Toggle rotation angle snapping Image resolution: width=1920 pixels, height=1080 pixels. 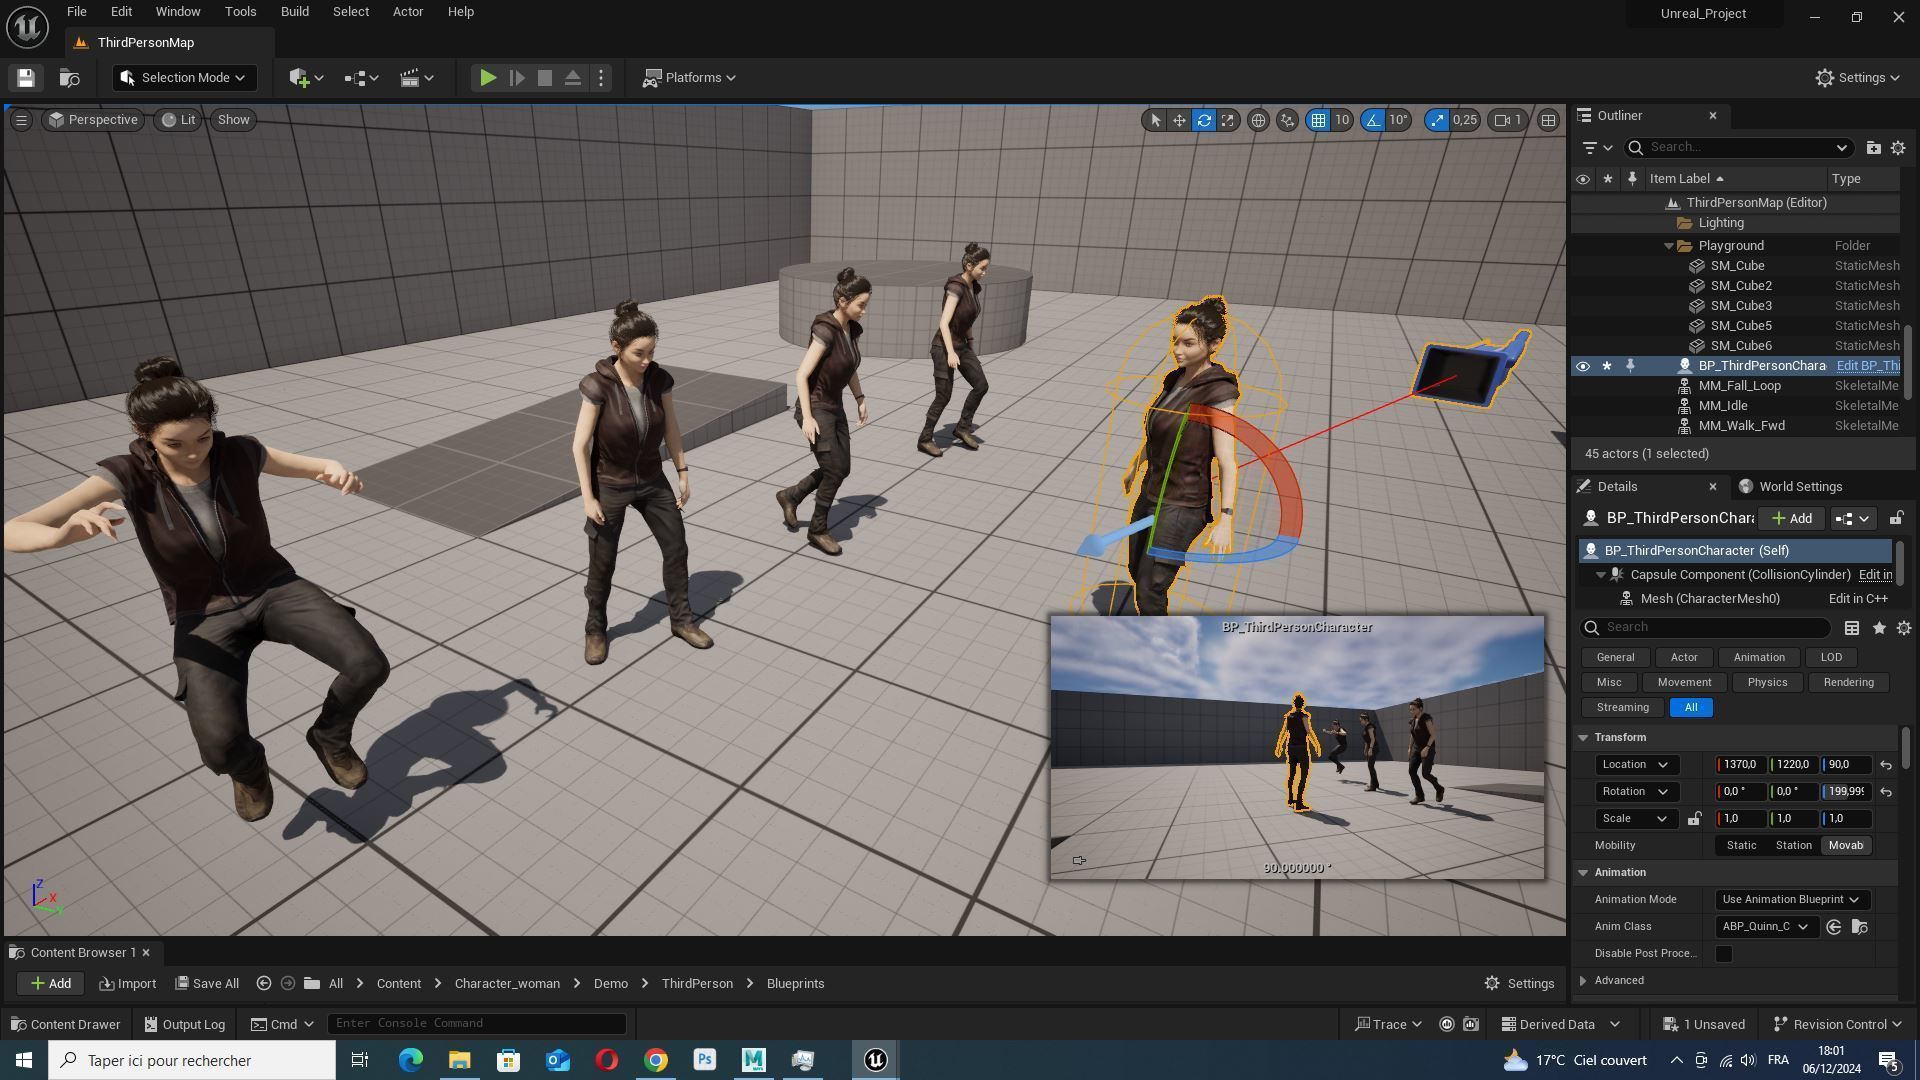click(1373, 120)
